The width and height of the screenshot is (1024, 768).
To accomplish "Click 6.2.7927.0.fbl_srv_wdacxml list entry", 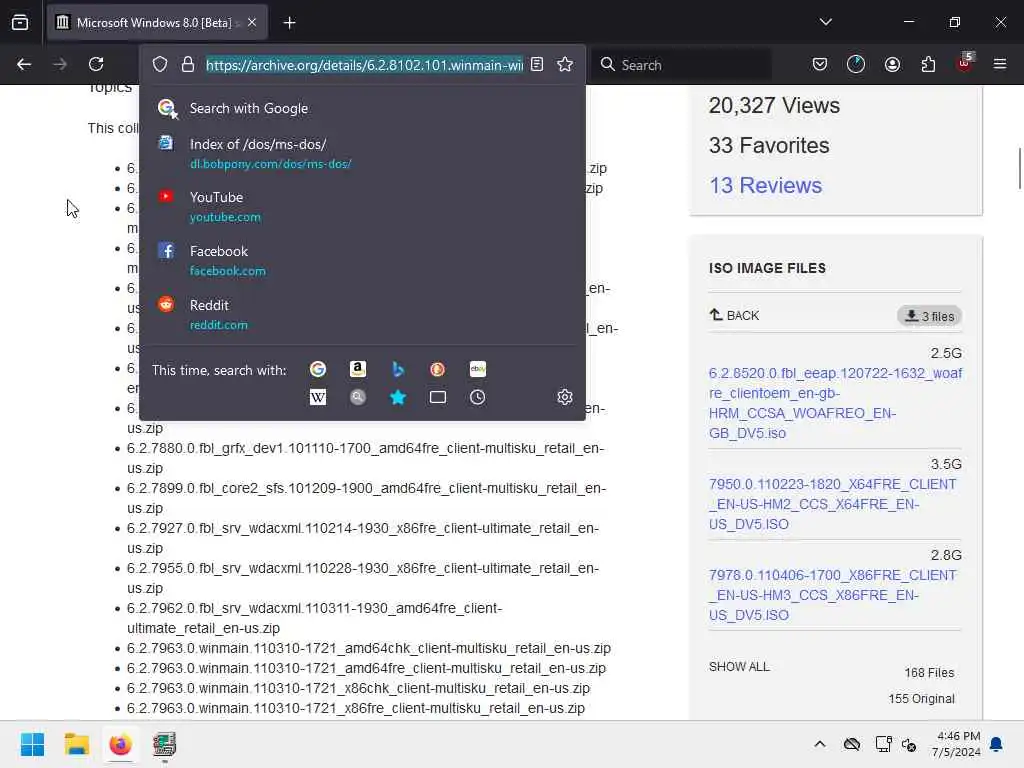I will (x=363, y=538).
